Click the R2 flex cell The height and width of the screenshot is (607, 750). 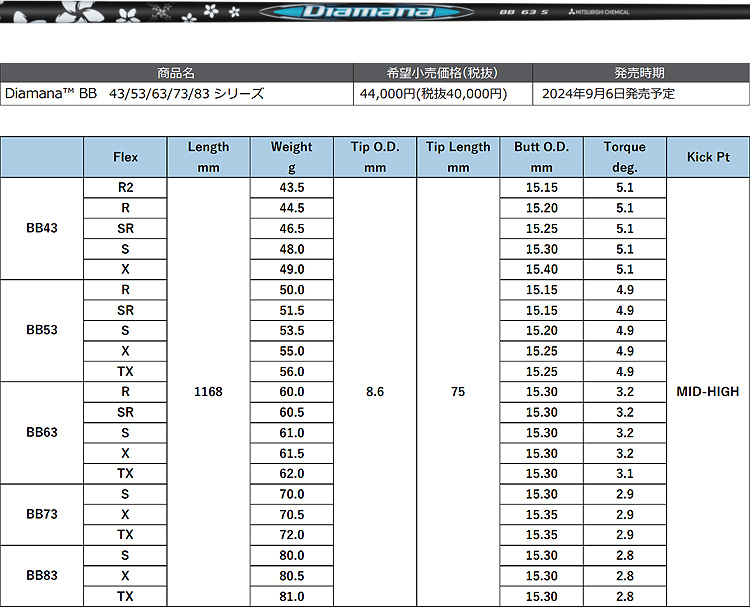coord(125,188)
